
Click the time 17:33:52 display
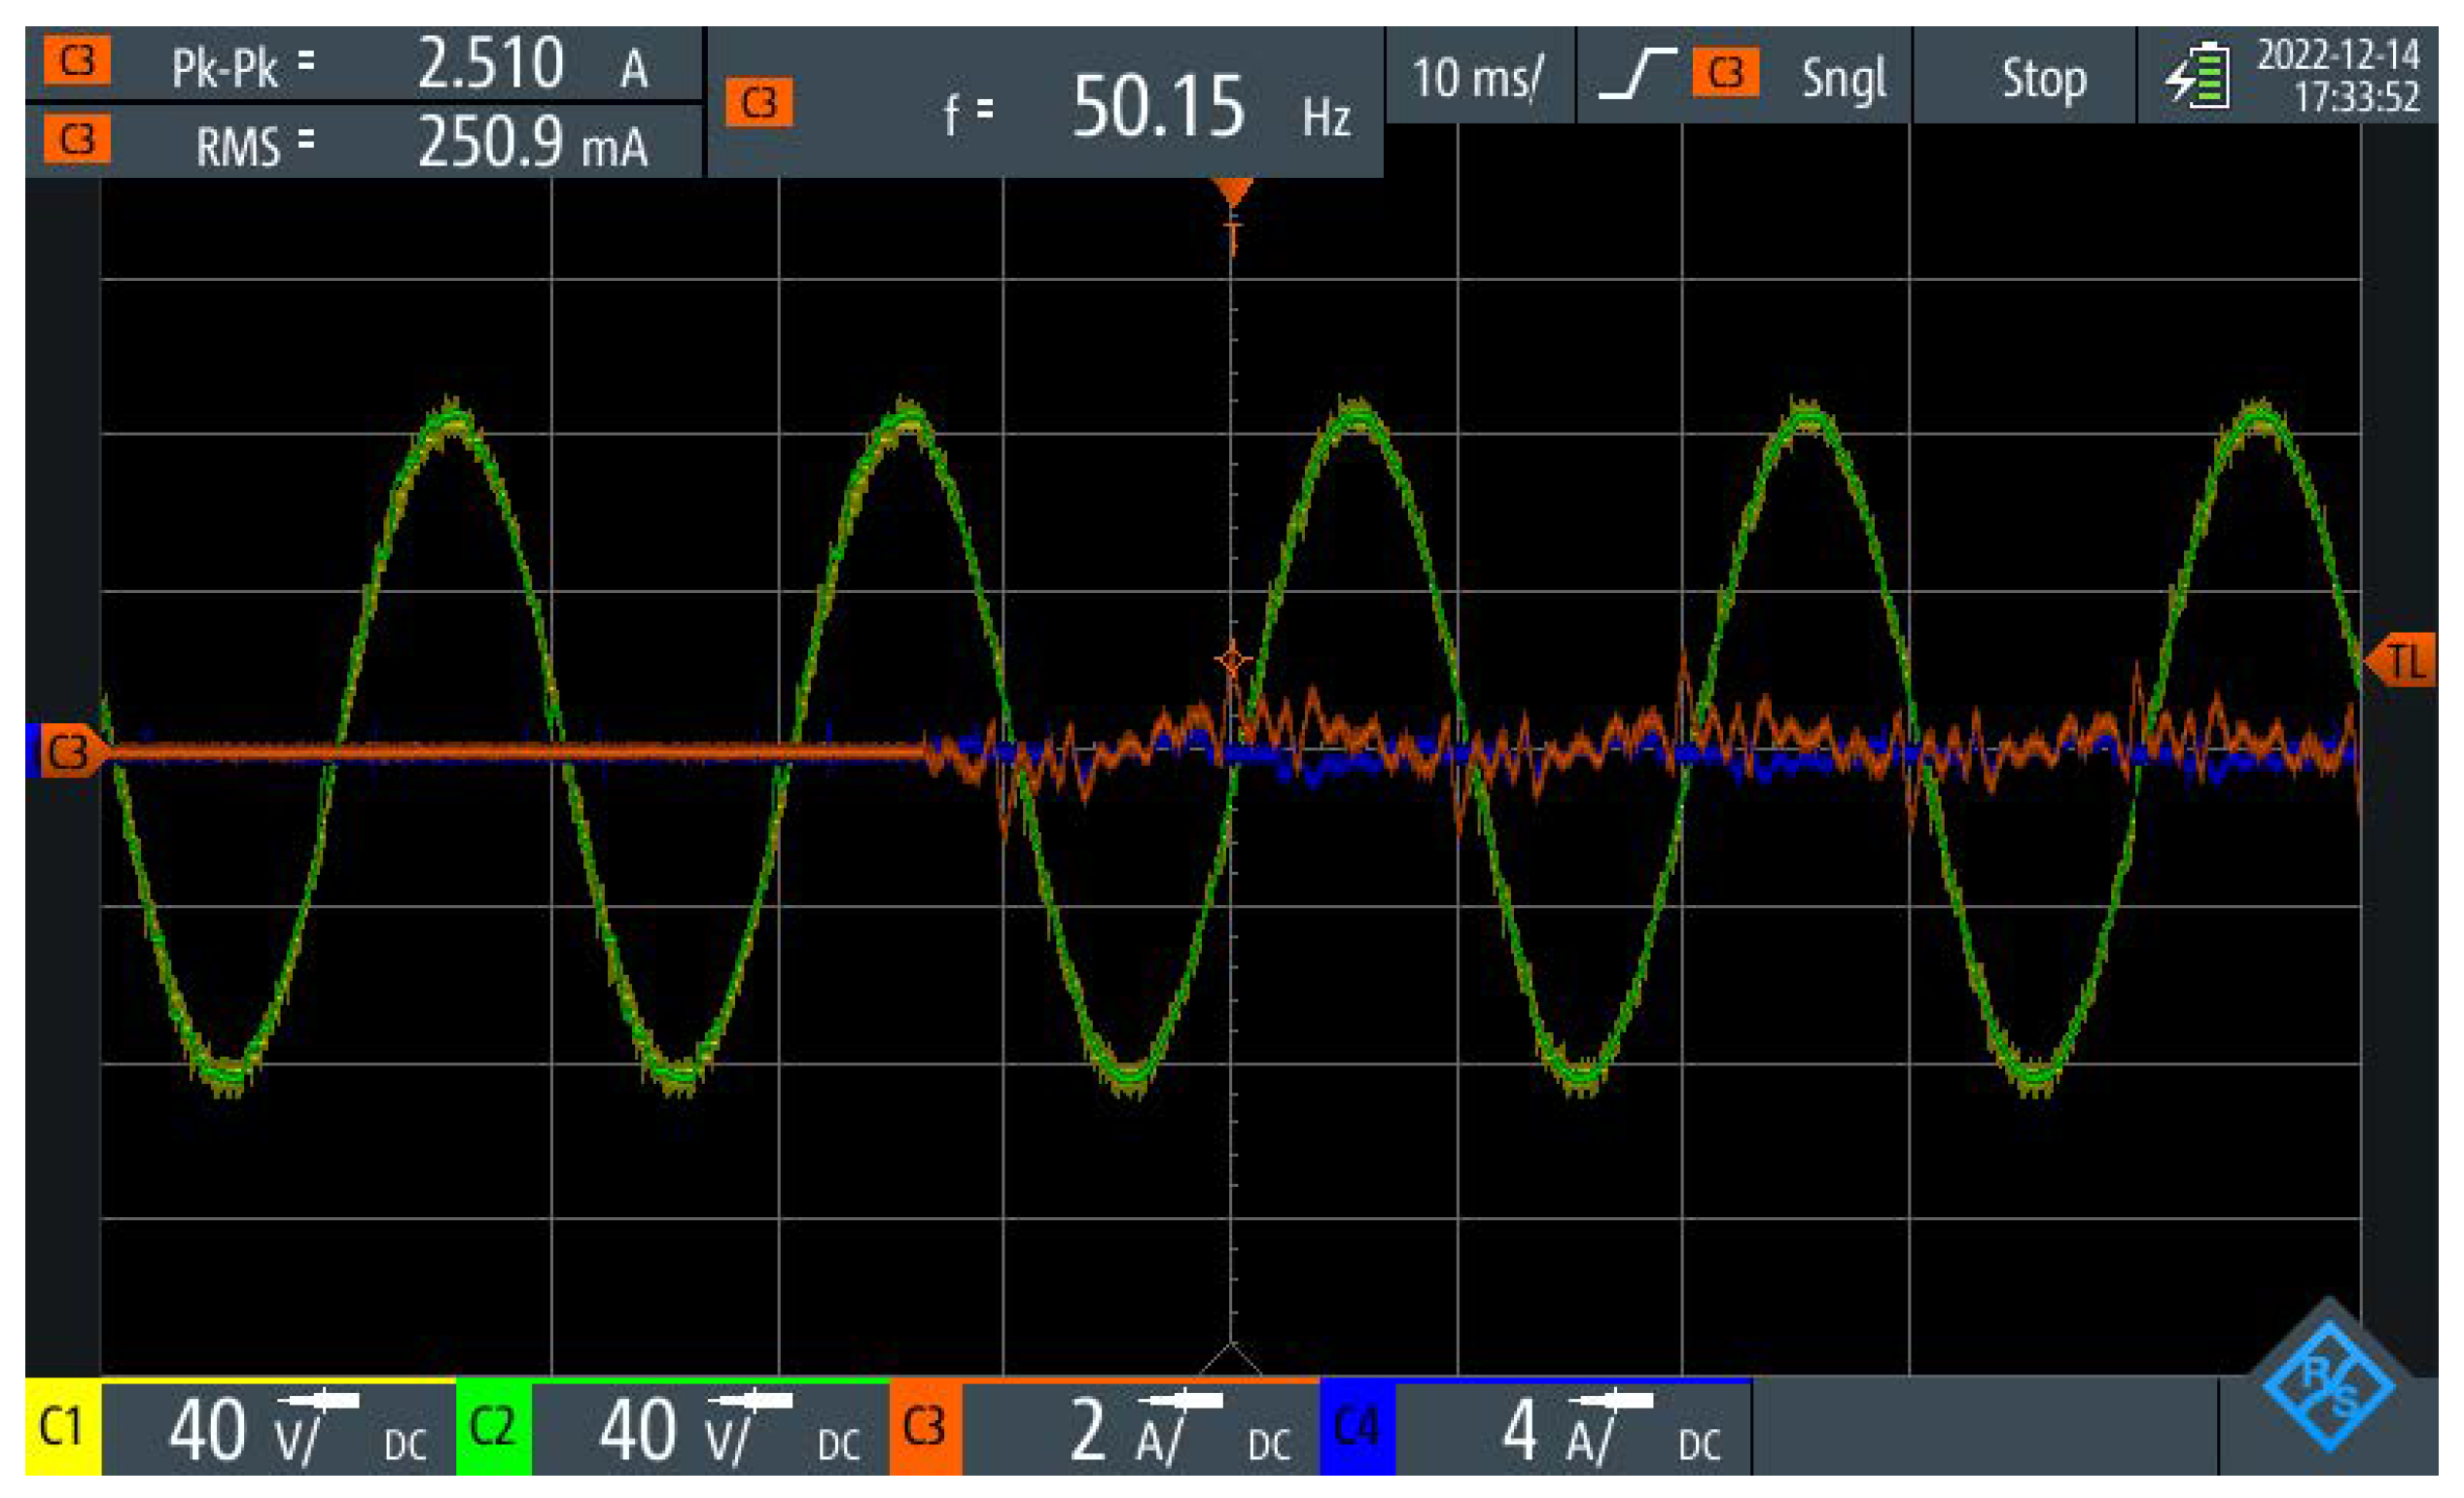tap(2355, 98)
